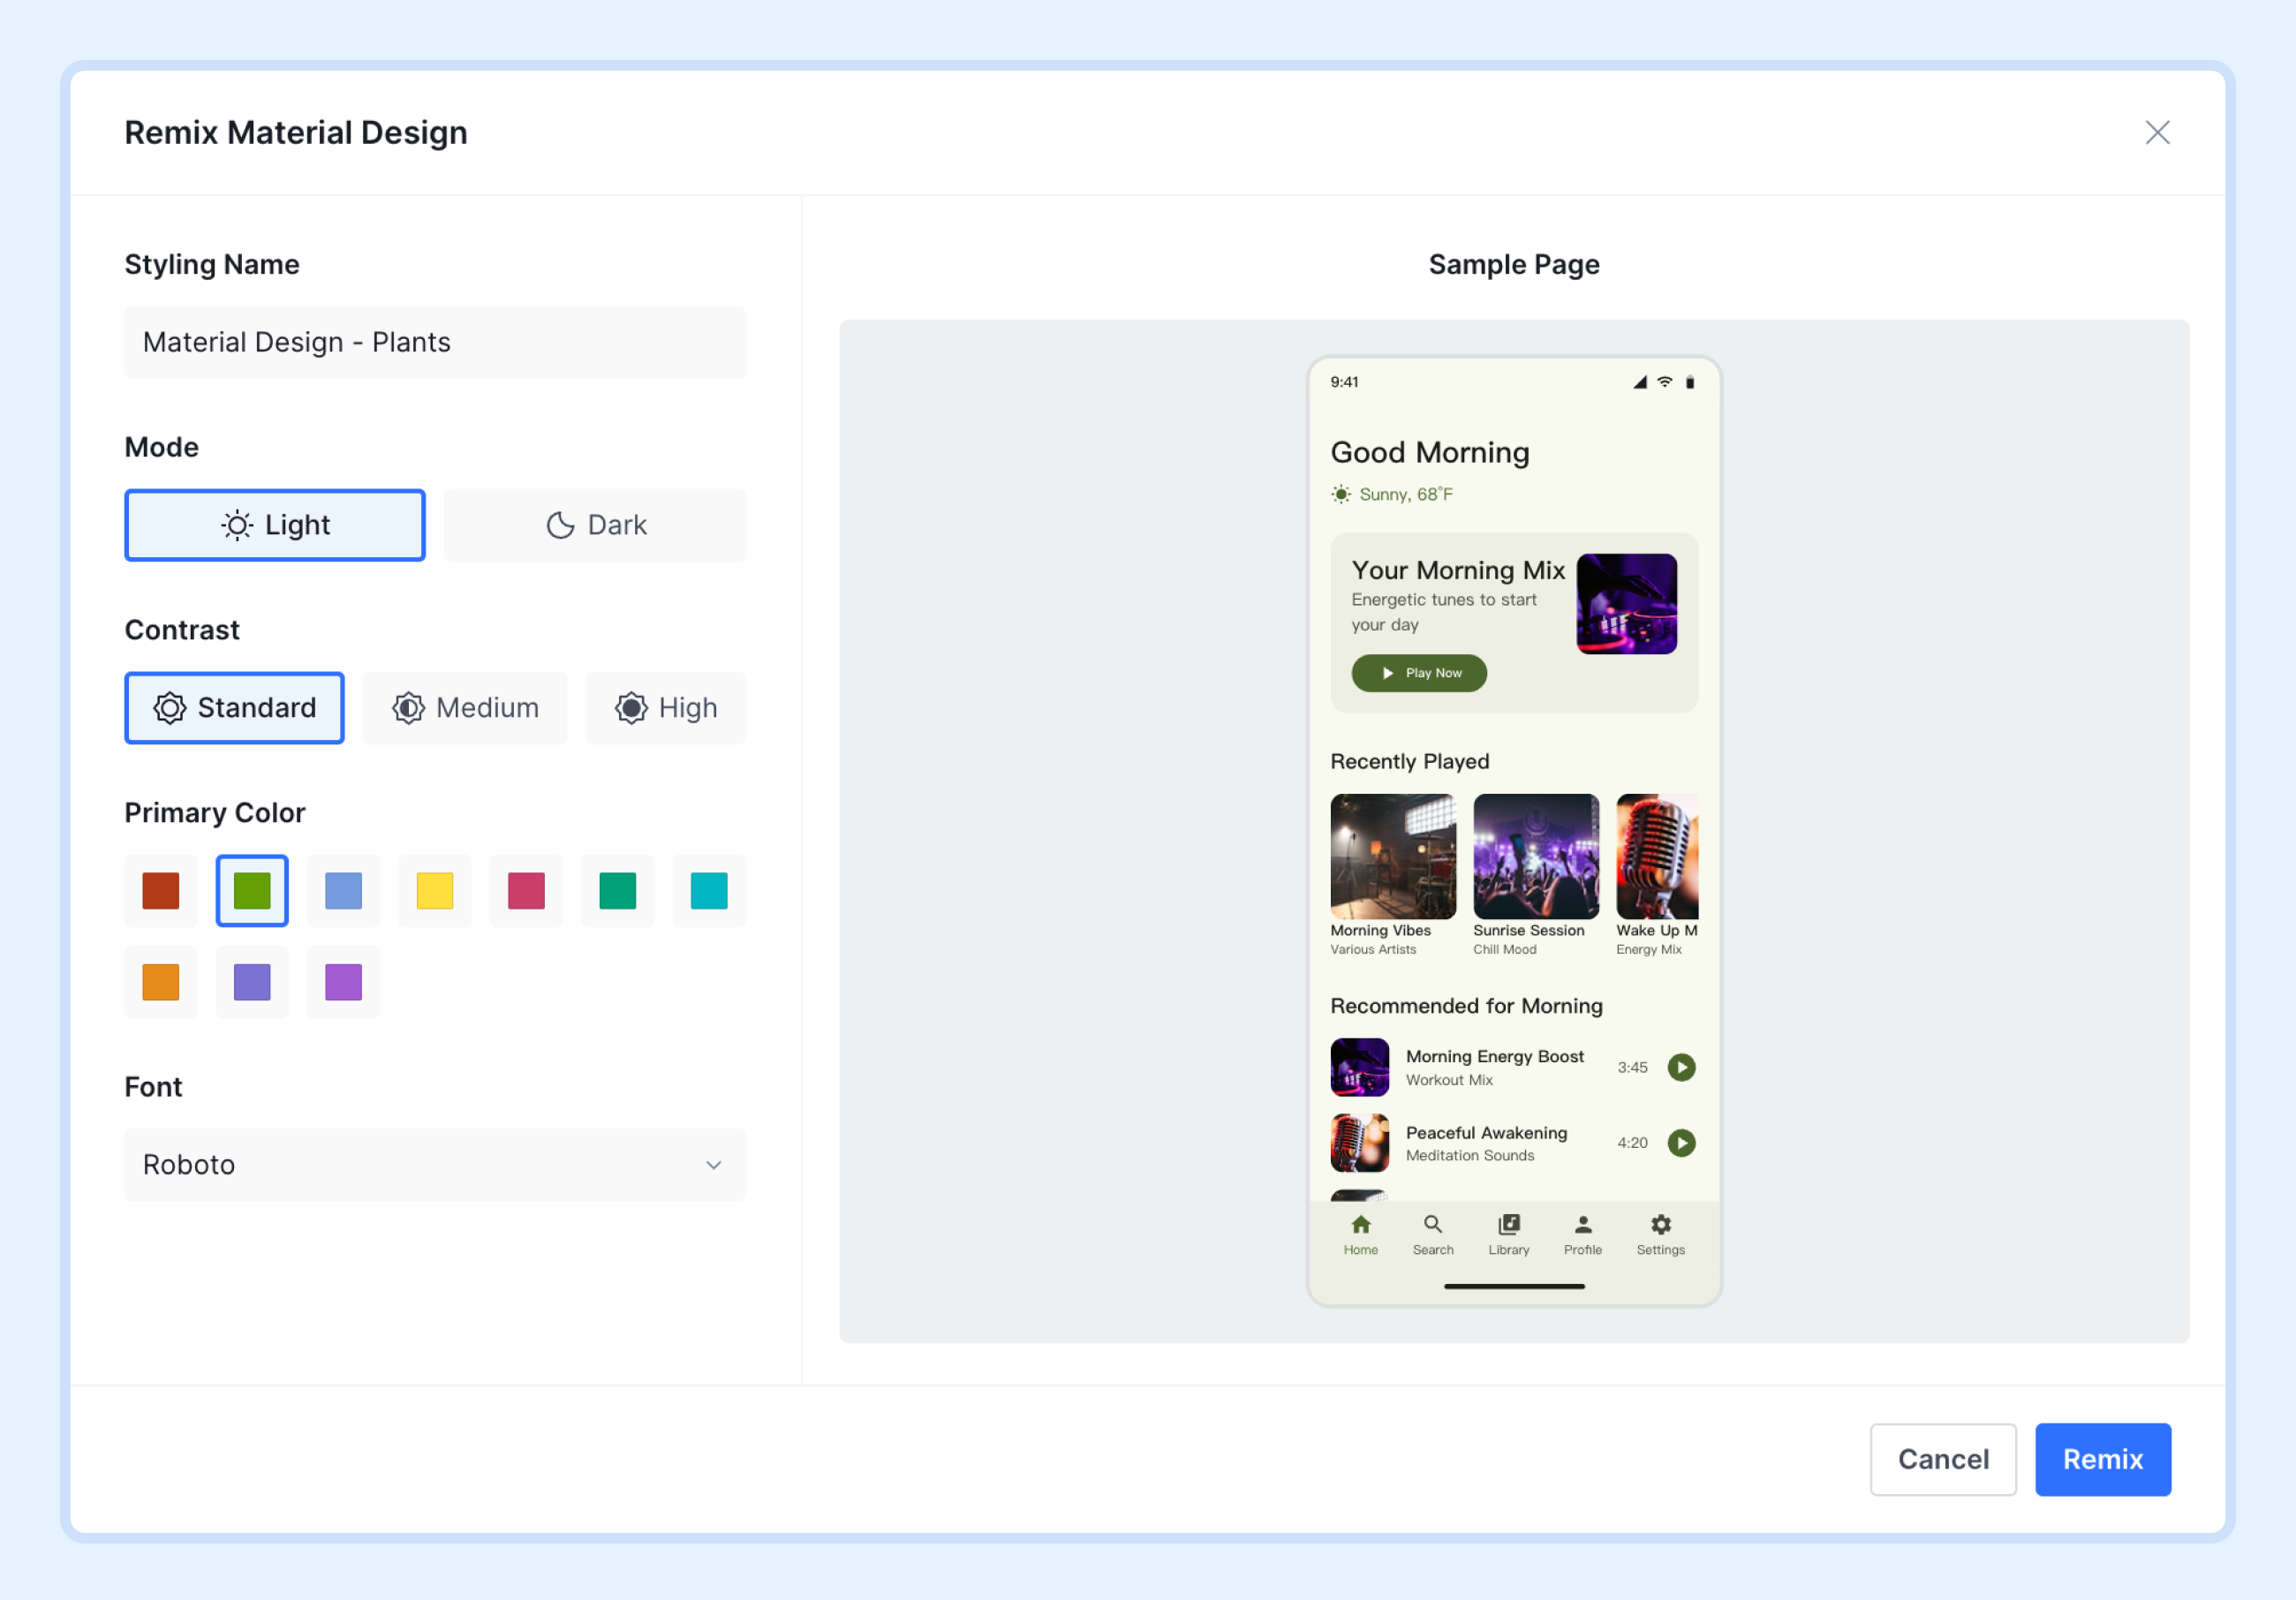Click the Home icon in phone navigation
This screenshot has height=1600, width=2296.
point(1360,1225)
